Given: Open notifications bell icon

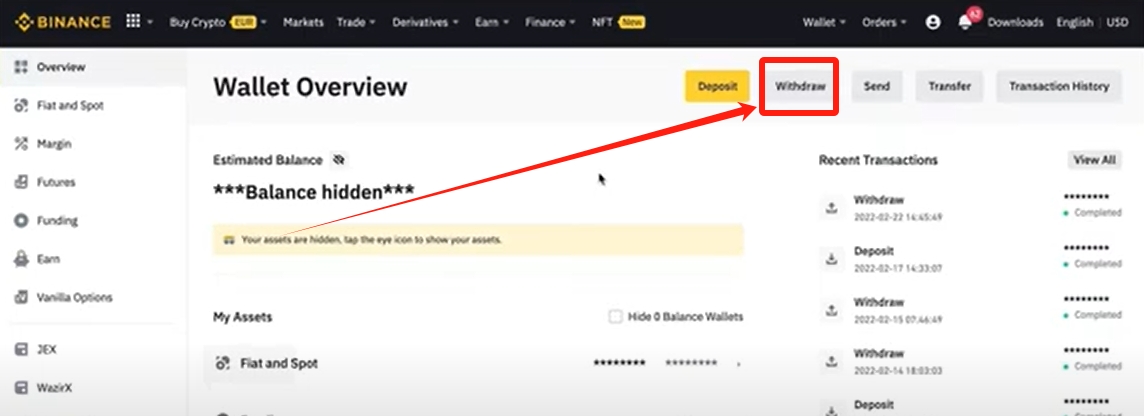Looking at the screenshot, I should click(965, 23).
